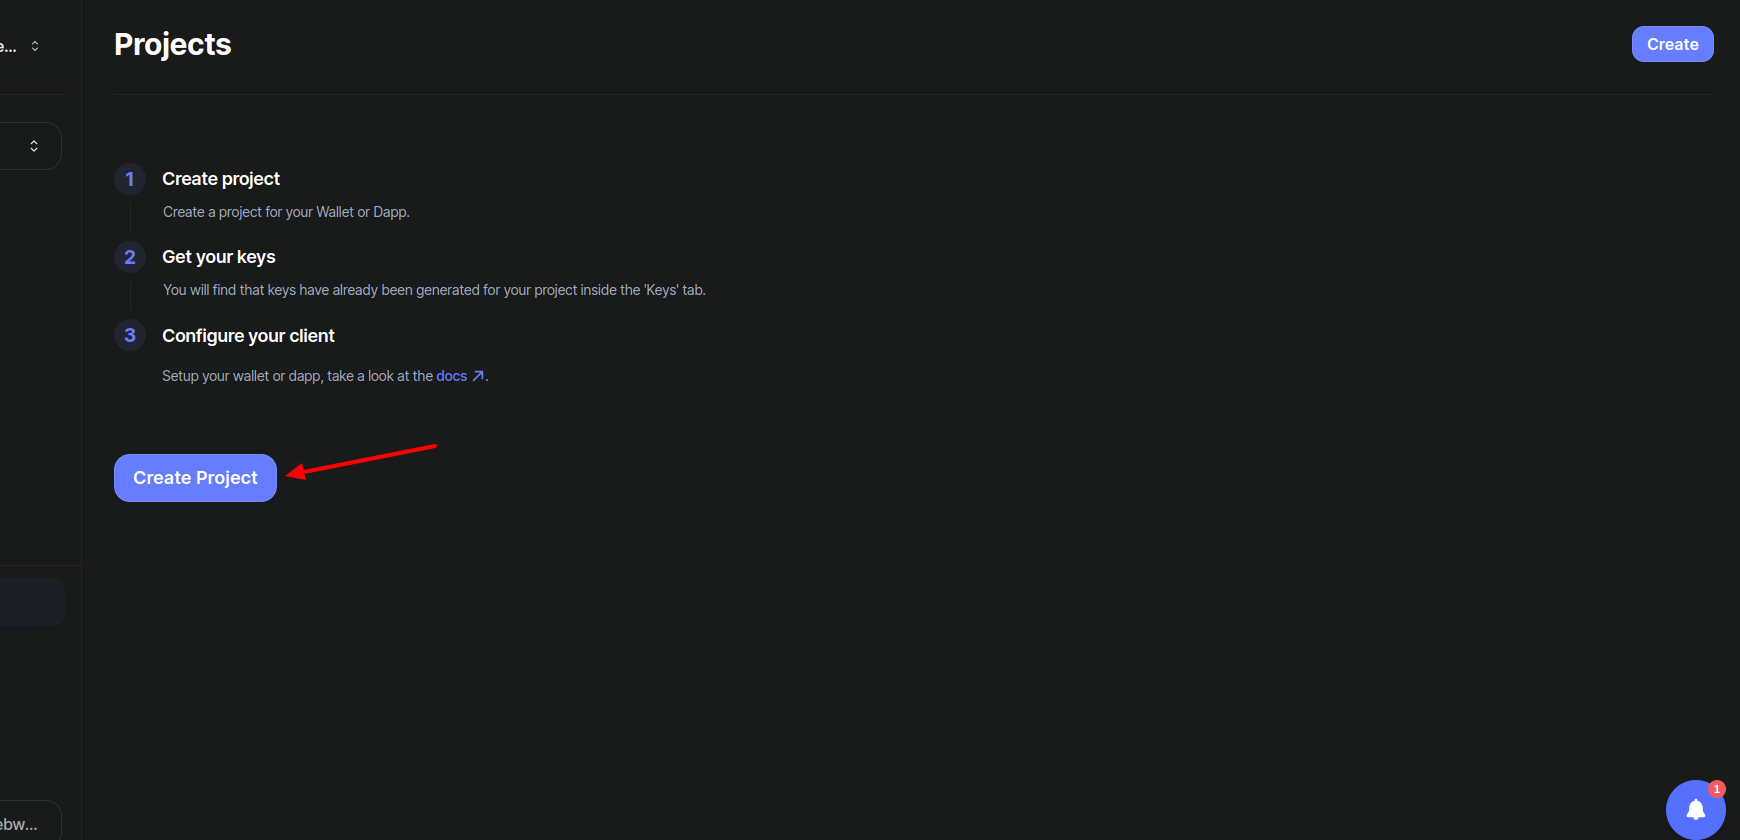Click the 'Create project' step title
Screen dimensions: 1740x840
pos(221,179)
